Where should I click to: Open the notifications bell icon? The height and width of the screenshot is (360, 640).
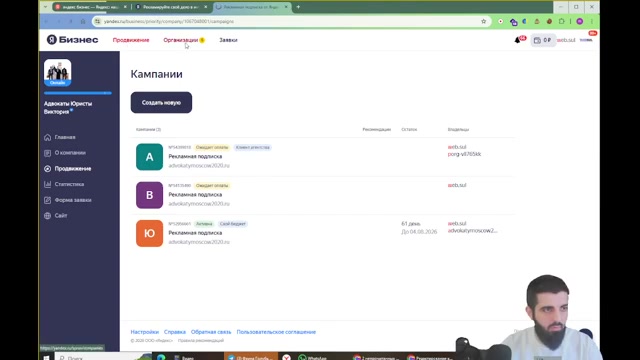coord(518,40)
